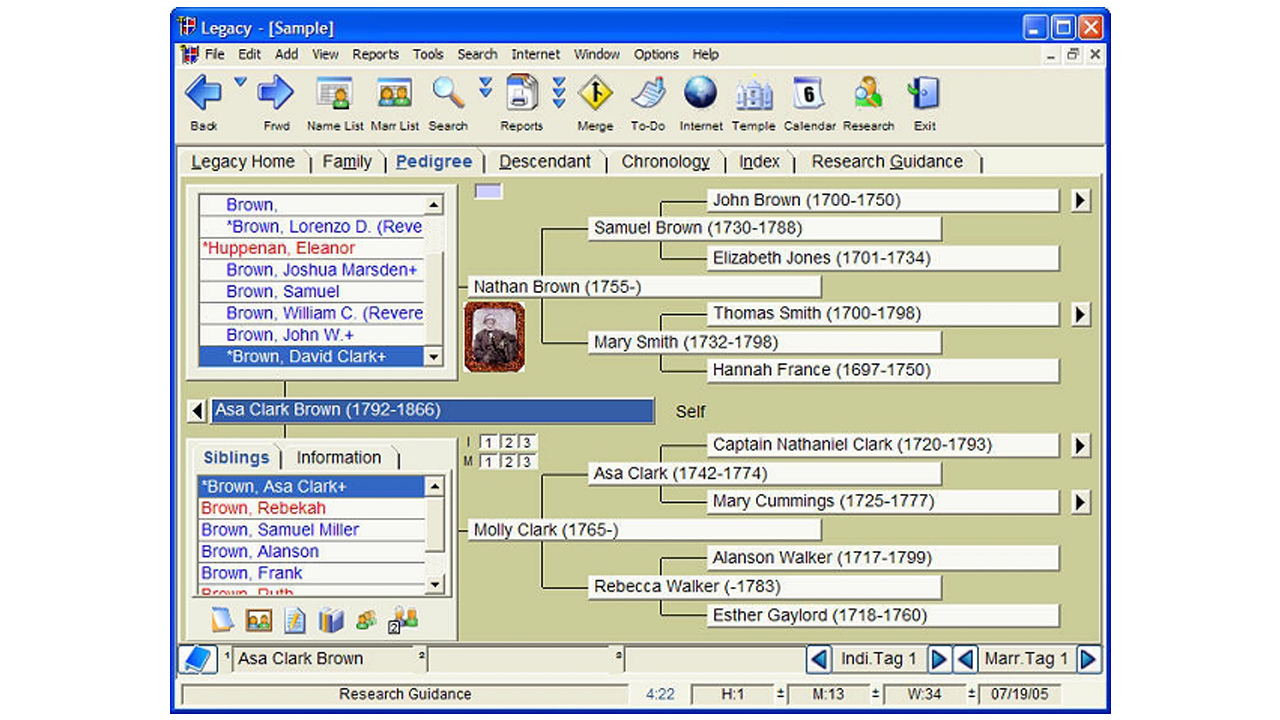Click the Internet globe icon
This screenshot has height=720, width=1280.
(x=701, y=93)
